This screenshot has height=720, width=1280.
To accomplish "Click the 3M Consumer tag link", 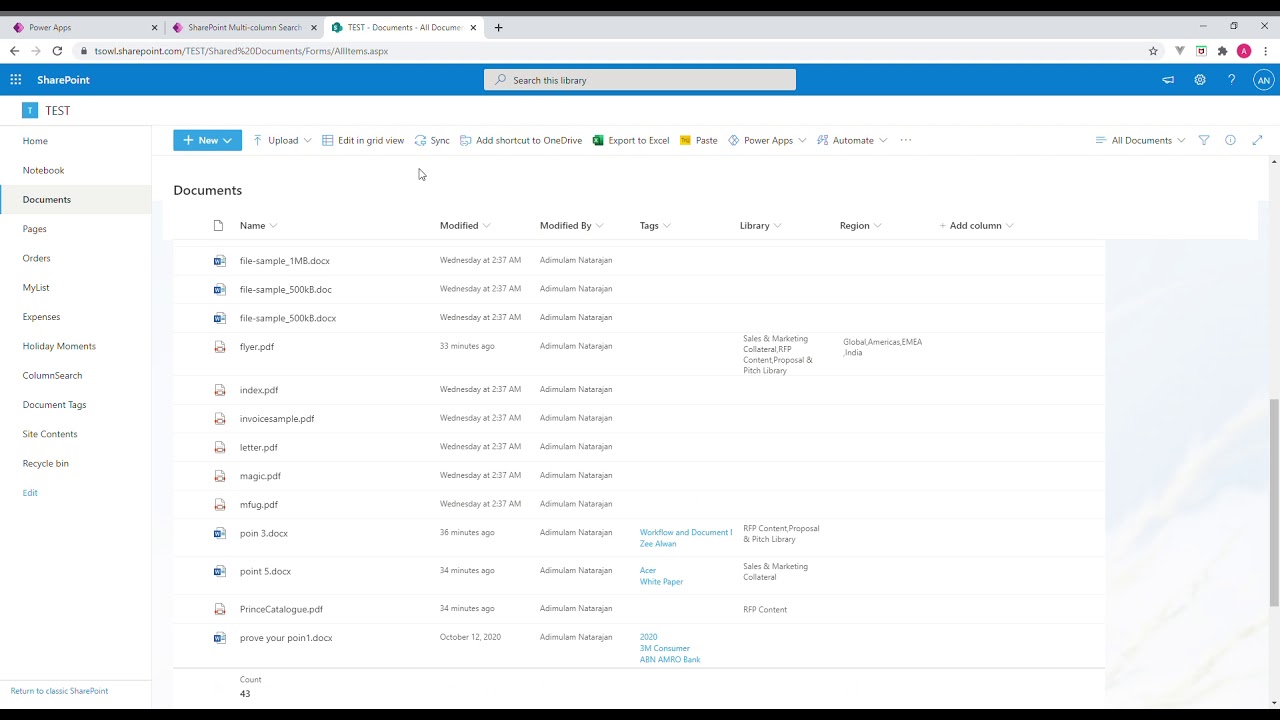I will tap(665, 648).
